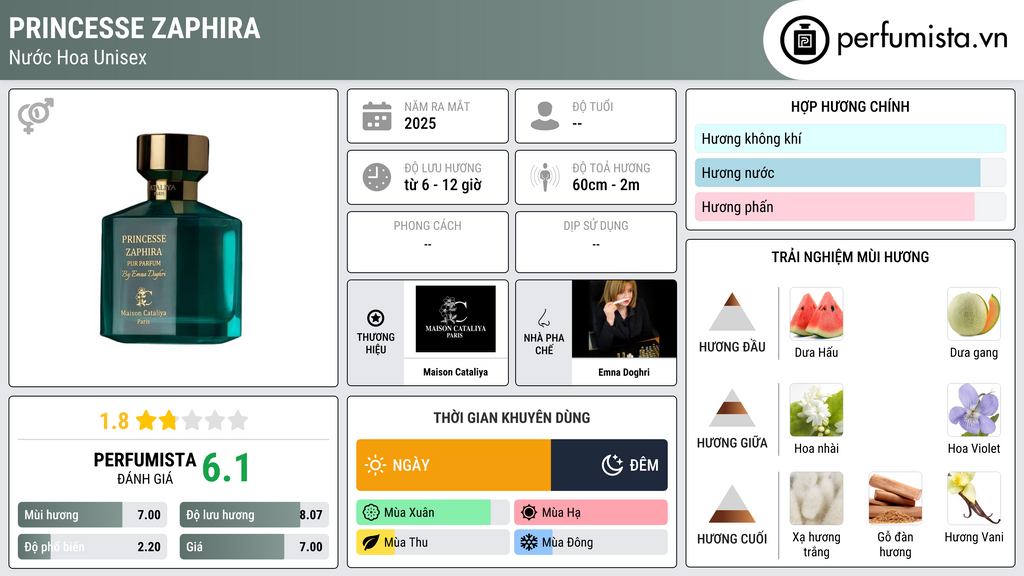The image size is (1024, 576).
Task: Click the 1.8 user rating number
Action: pos(114,421)
